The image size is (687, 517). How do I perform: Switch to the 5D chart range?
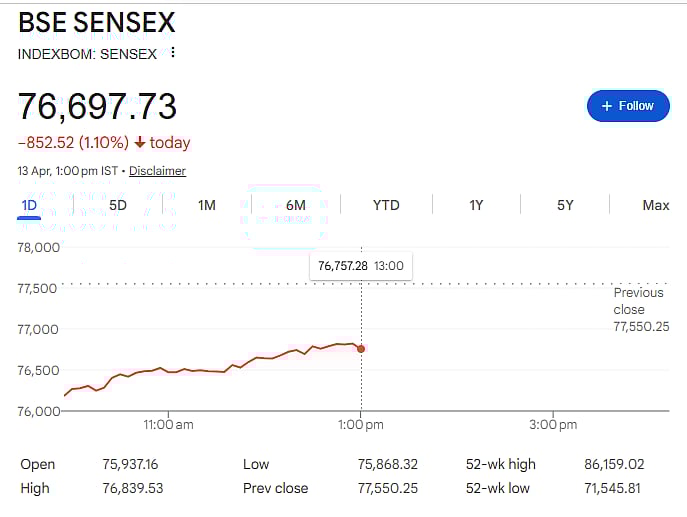(118, 205)
